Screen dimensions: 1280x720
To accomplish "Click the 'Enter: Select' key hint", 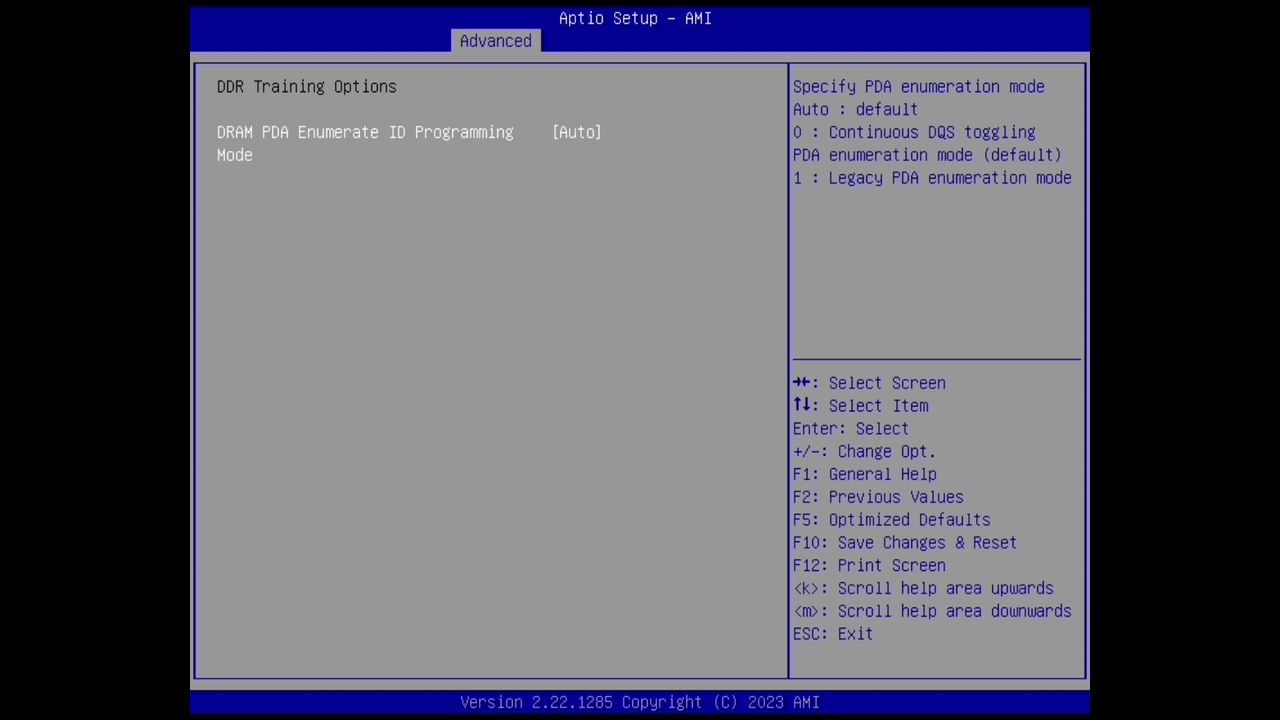I will pyautogui.click(x=851, y=429).
